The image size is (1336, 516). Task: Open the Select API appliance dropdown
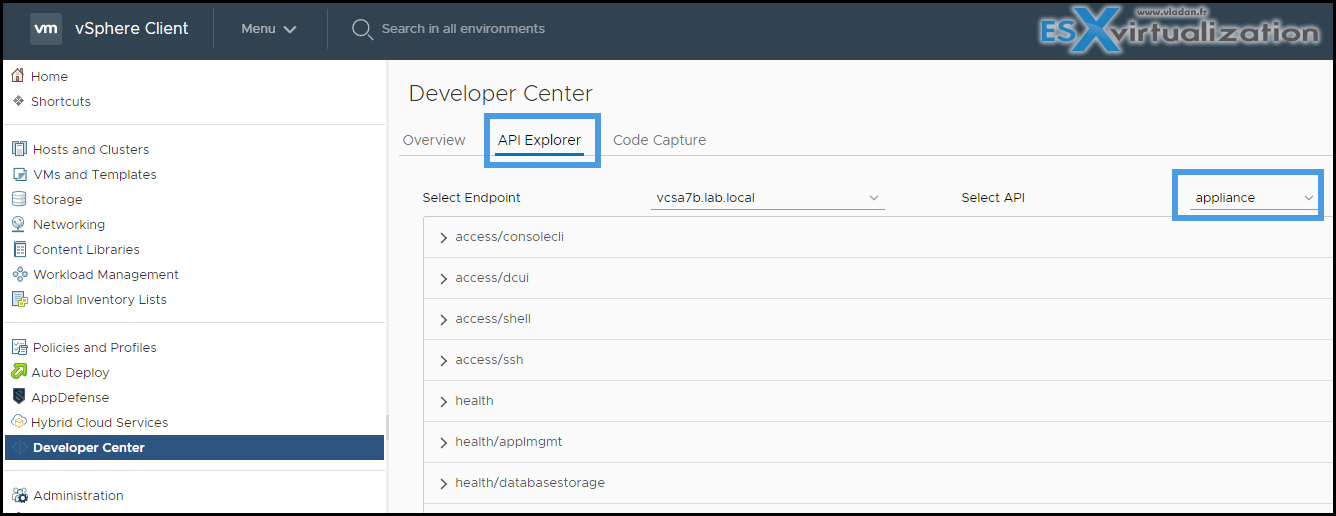(x=1254, y=197)
